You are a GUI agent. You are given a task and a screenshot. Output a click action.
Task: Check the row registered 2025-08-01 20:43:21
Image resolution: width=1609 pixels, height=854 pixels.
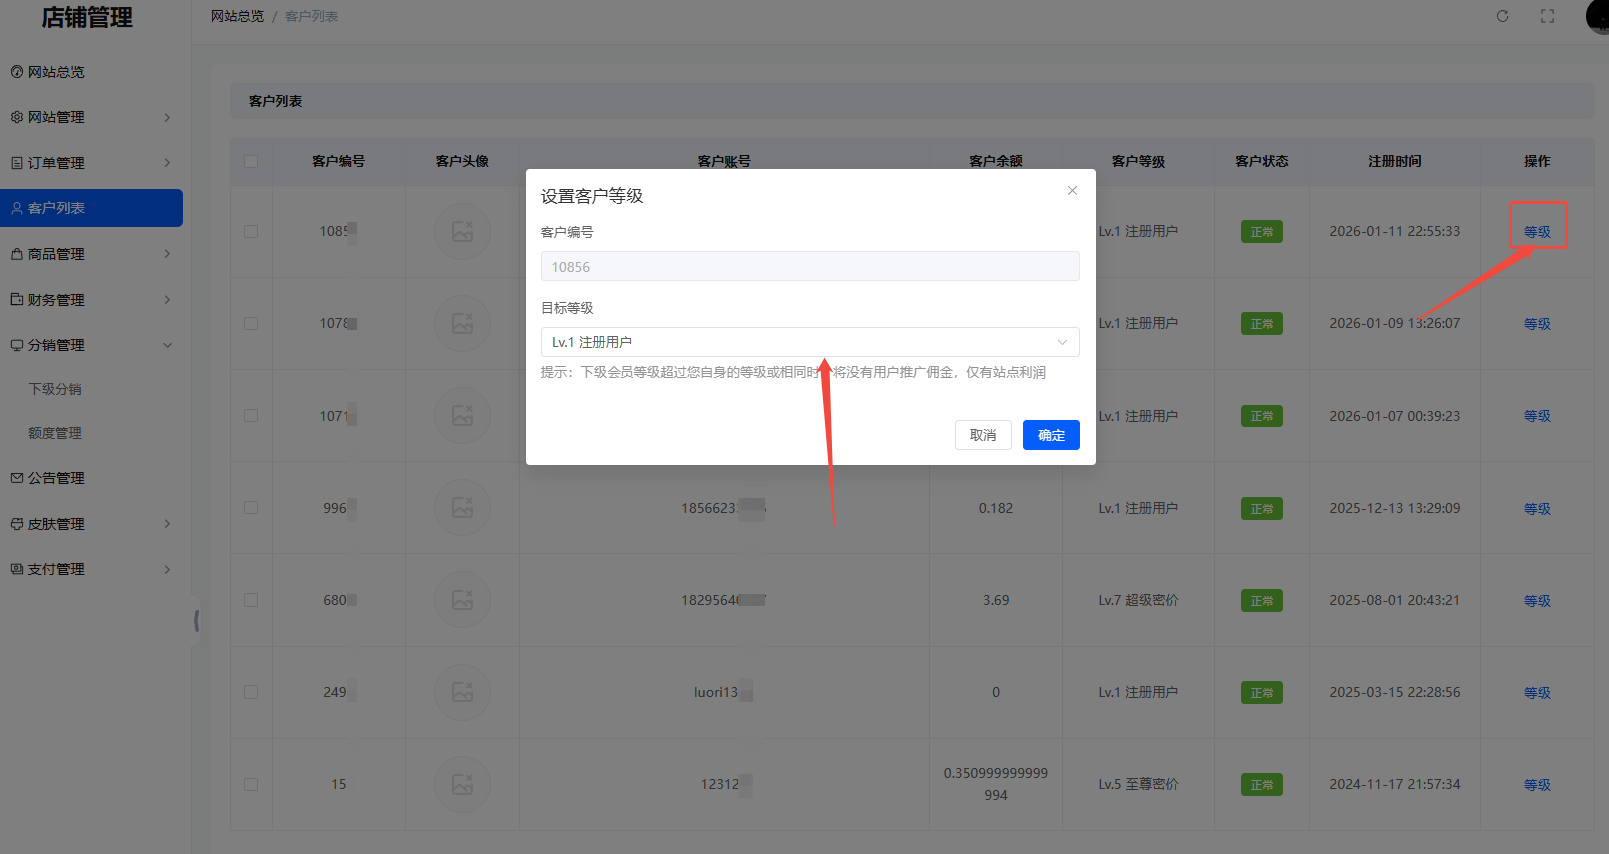tap(251, 600)
